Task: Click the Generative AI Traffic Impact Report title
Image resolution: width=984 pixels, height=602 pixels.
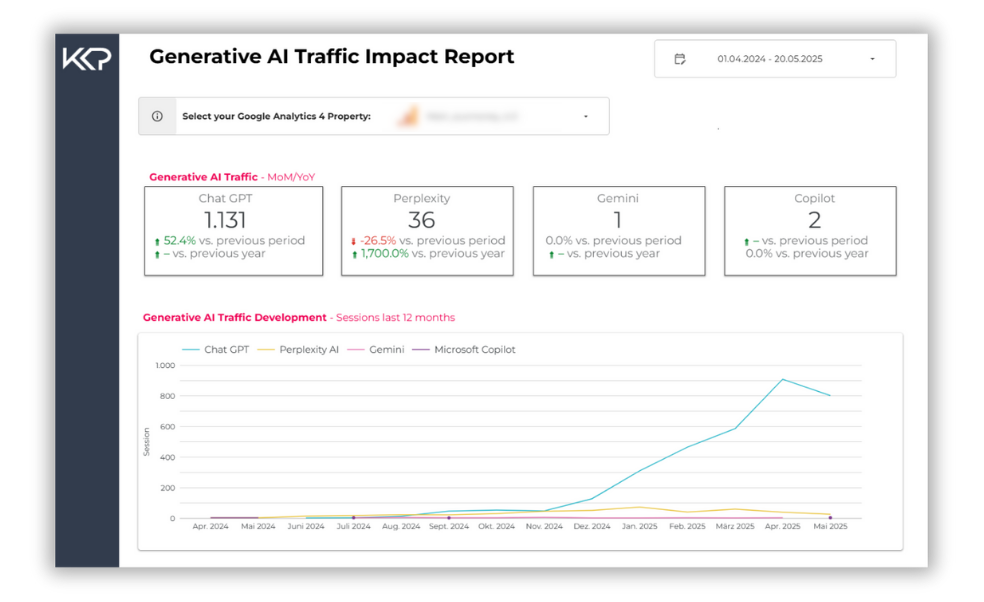Action: coord(331,56)
